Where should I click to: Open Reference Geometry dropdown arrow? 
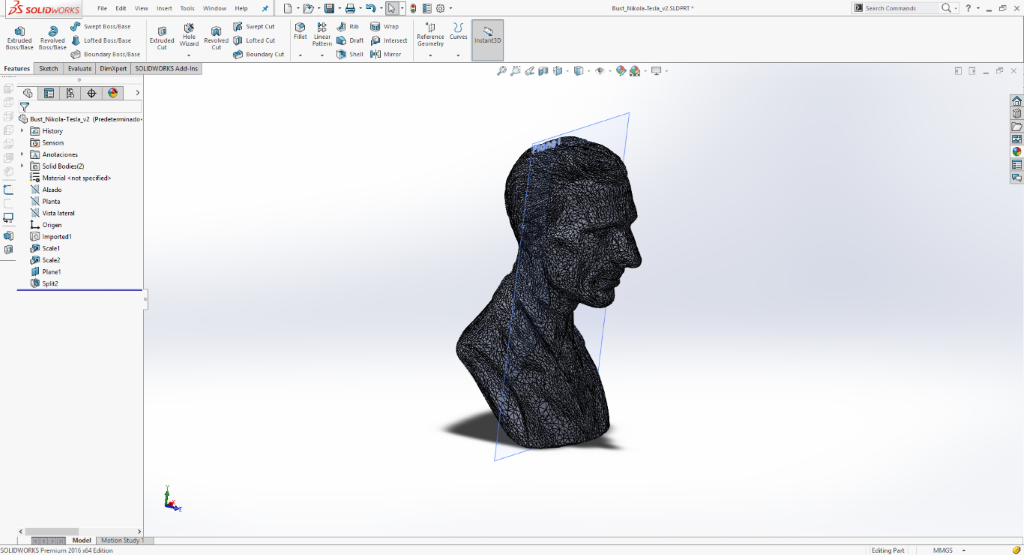click(430, 56)
